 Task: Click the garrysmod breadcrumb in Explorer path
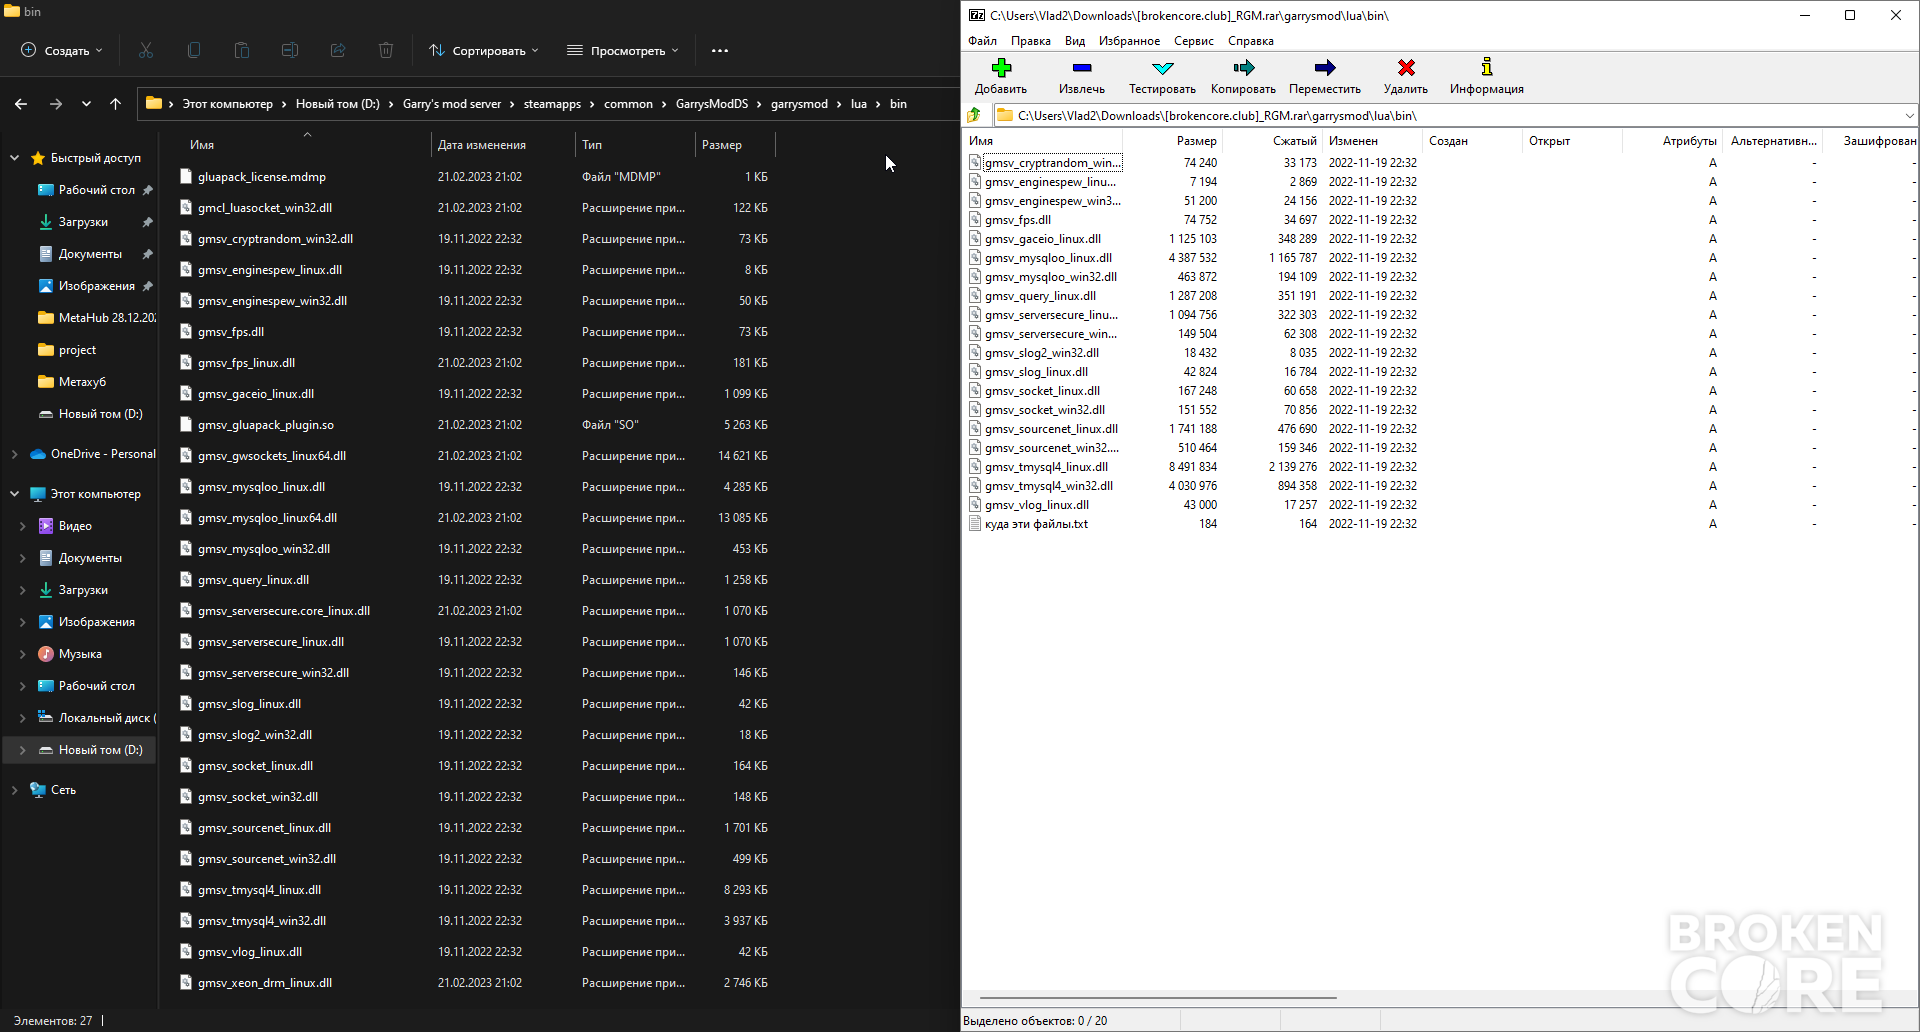click(x=799, y=104)
